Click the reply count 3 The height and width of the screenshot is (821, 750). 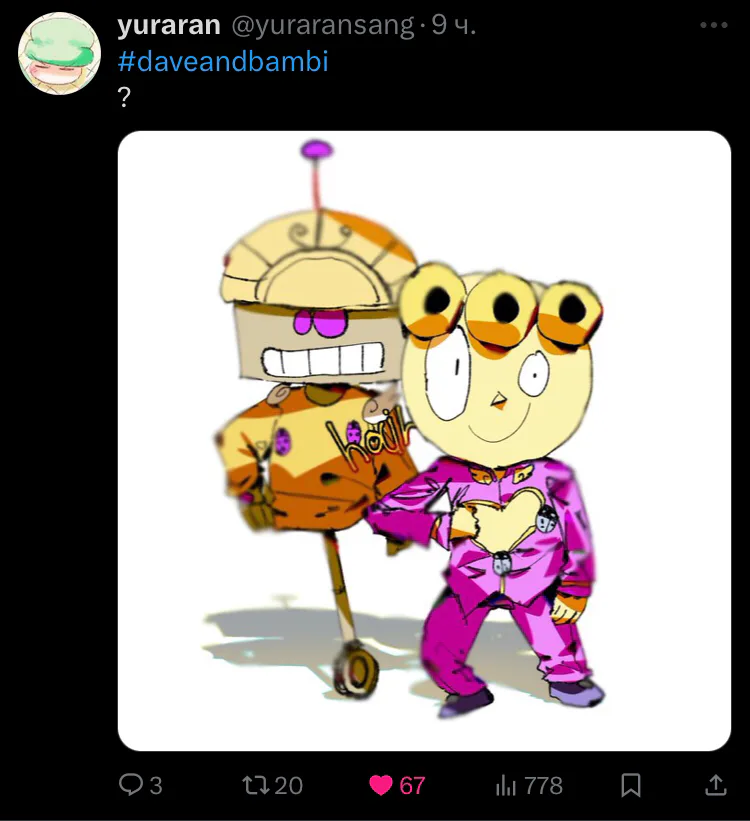[x=156, y=785]
